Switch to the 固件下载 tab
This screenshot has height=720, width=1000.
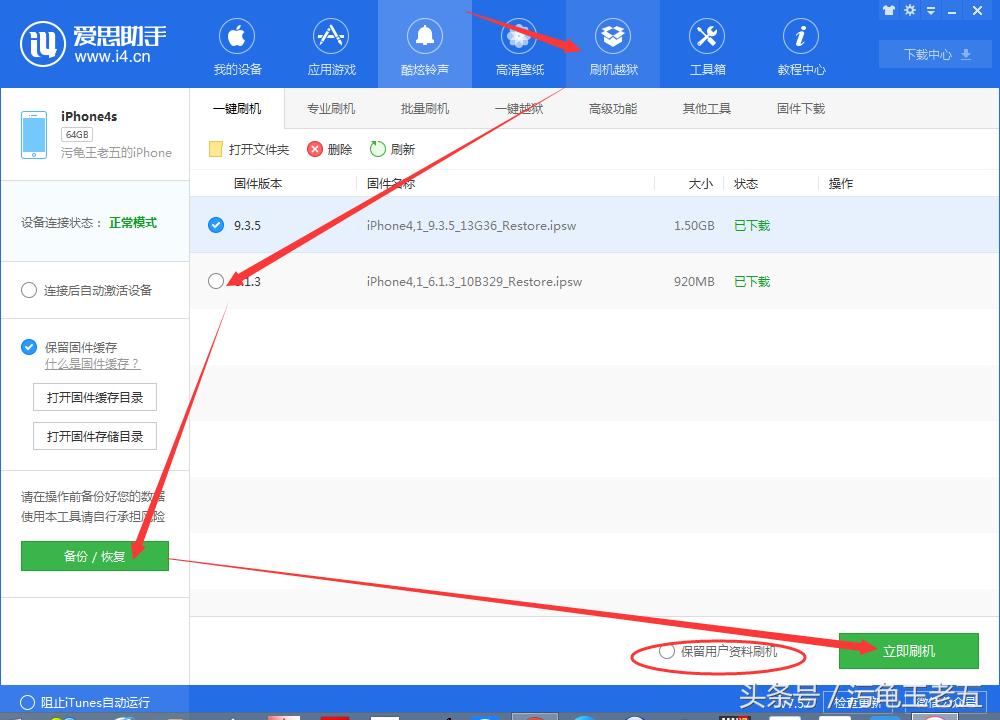[799, 108]
